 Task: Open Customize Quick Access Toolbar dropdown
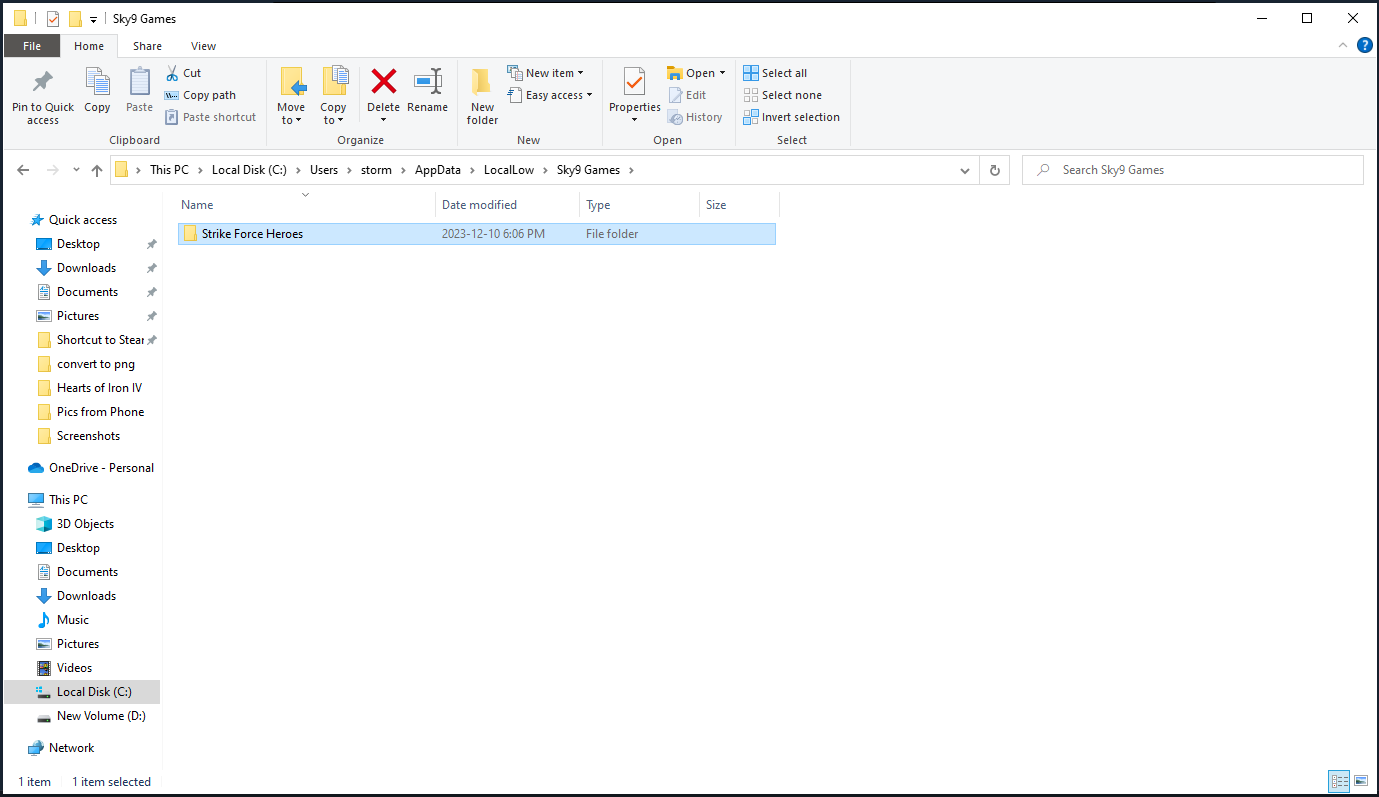(x=93, y=19)
